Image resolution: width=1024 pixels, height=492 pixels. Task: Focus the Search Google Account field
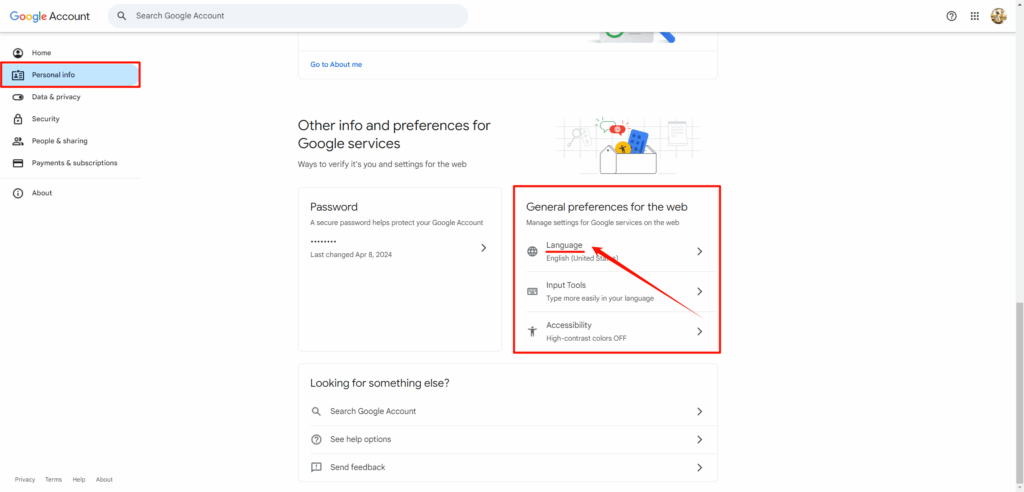coord(288,16)
